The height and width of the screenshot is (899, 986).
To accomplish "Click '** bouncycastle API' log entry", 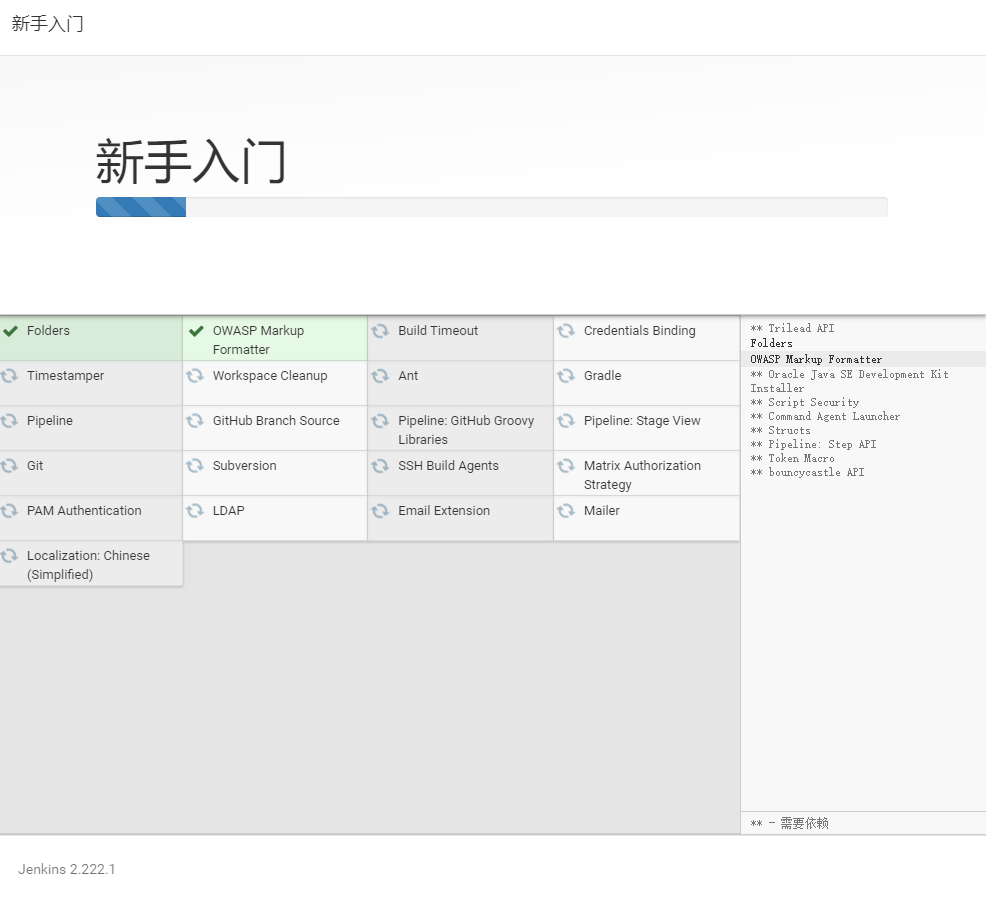I will click(x=807, y=472).
